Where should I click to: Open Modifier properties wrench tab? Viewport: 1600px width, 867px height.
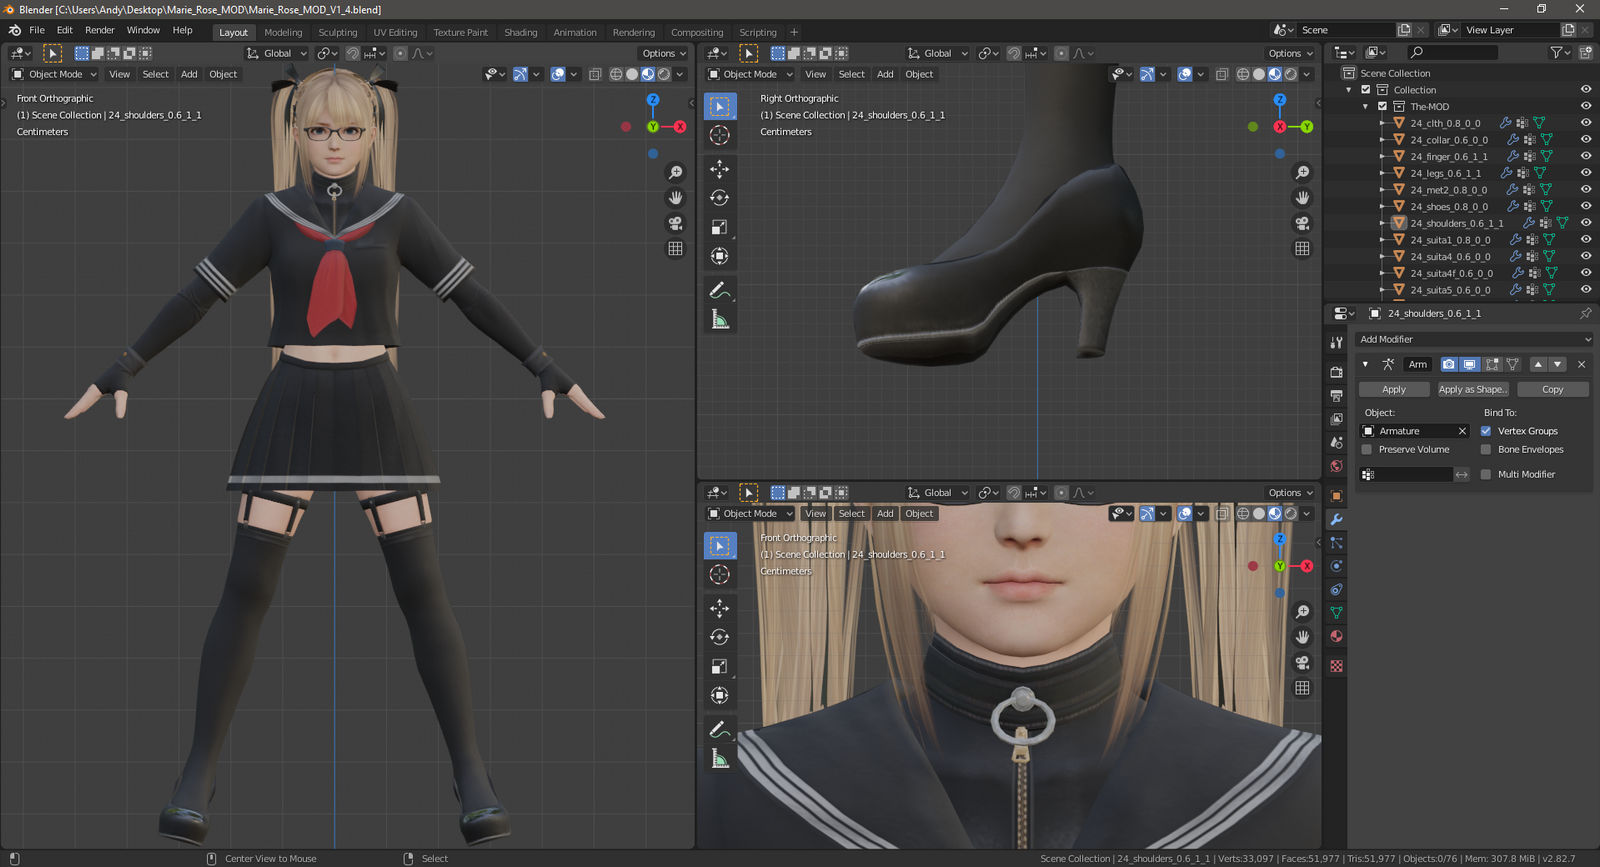tap(1336, 520)
